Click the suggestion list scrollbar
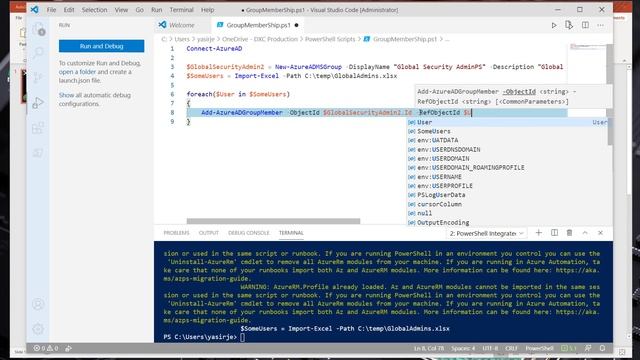This screenshot has width=640, height=360. (x=610, y=131)
